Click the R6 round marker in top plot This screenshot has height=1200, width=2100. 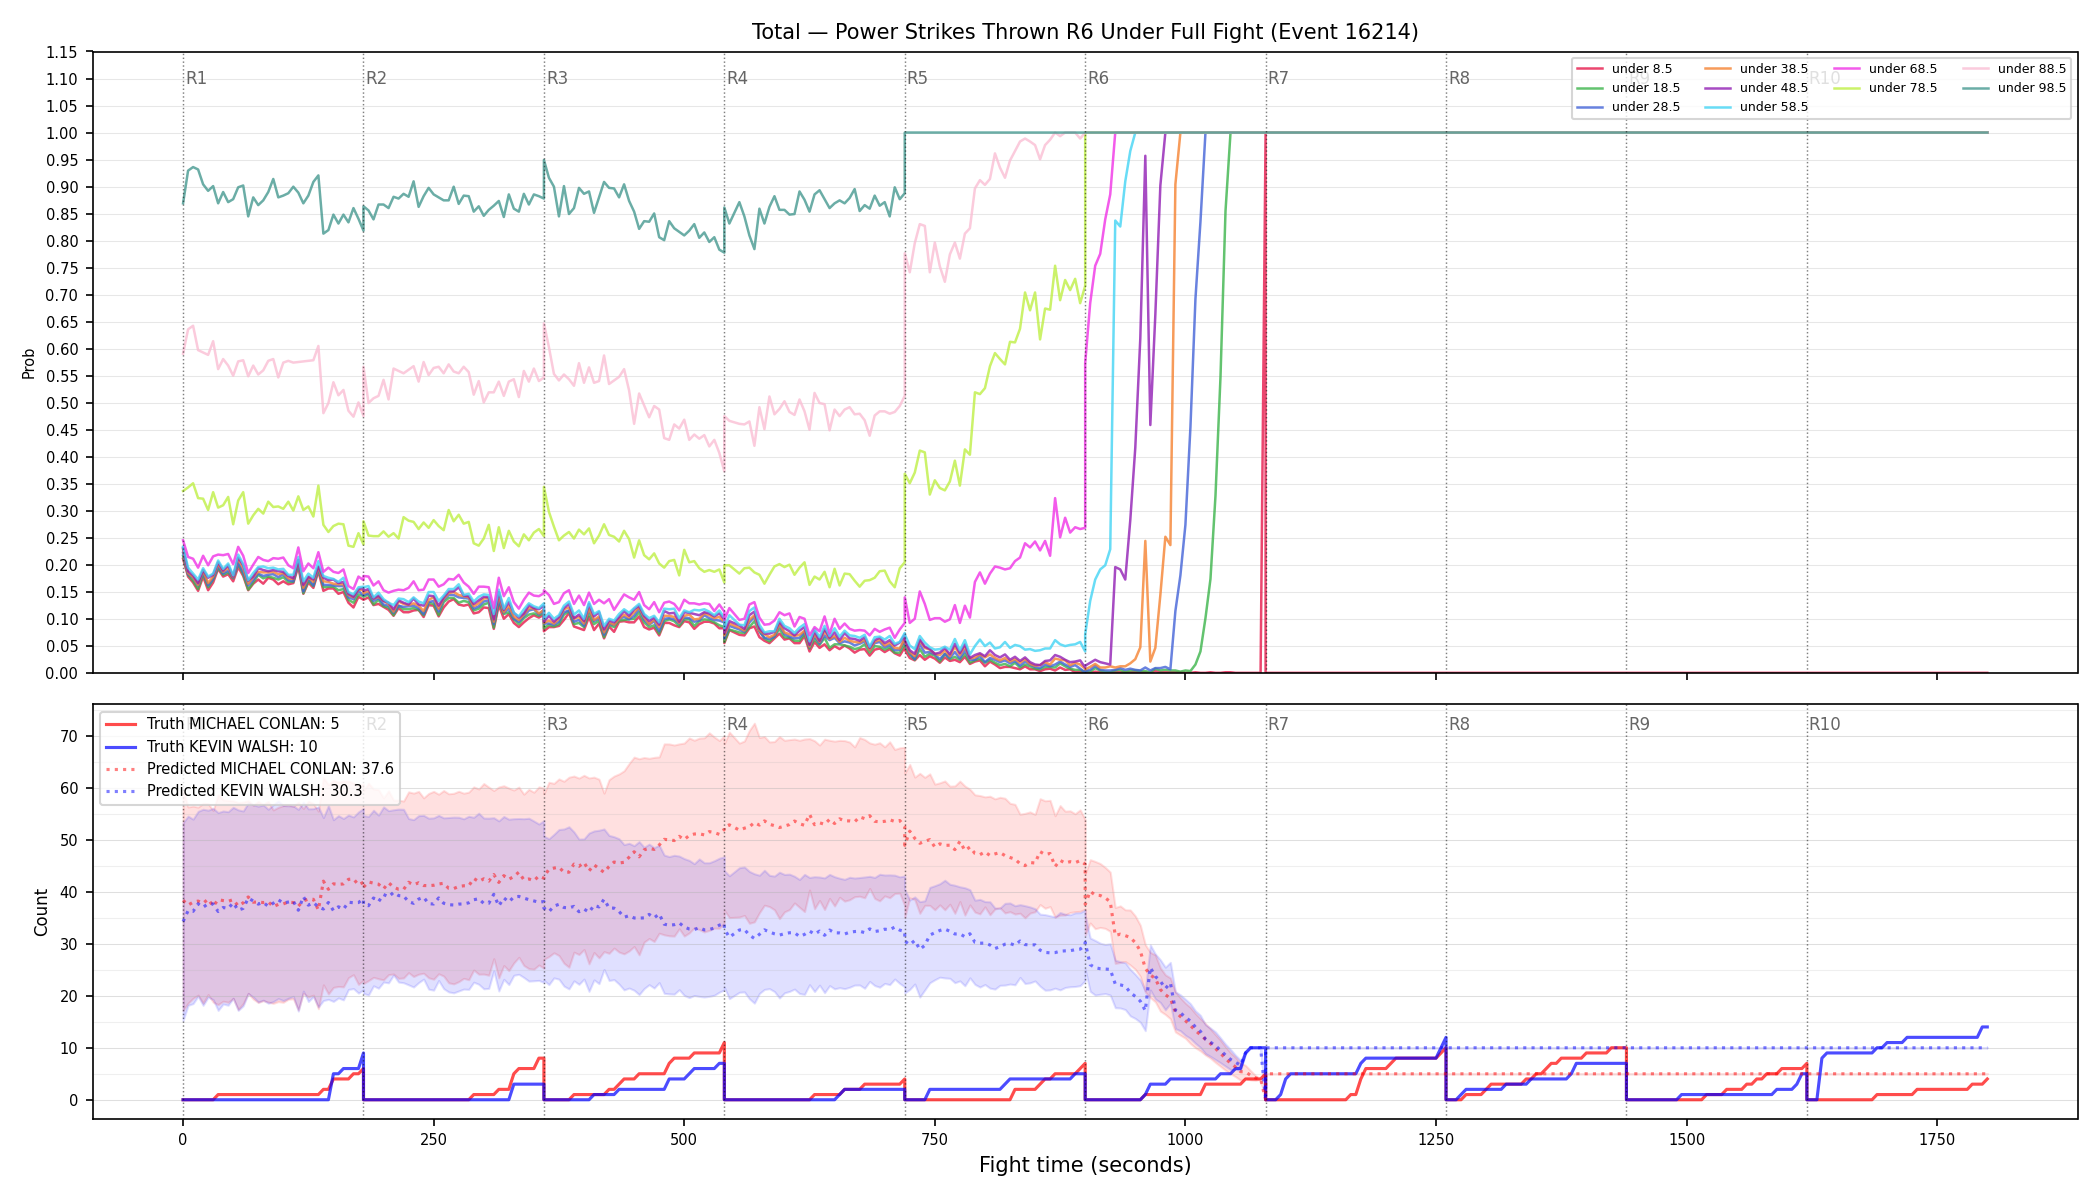pyautogui.click(x=1098, y=78)
